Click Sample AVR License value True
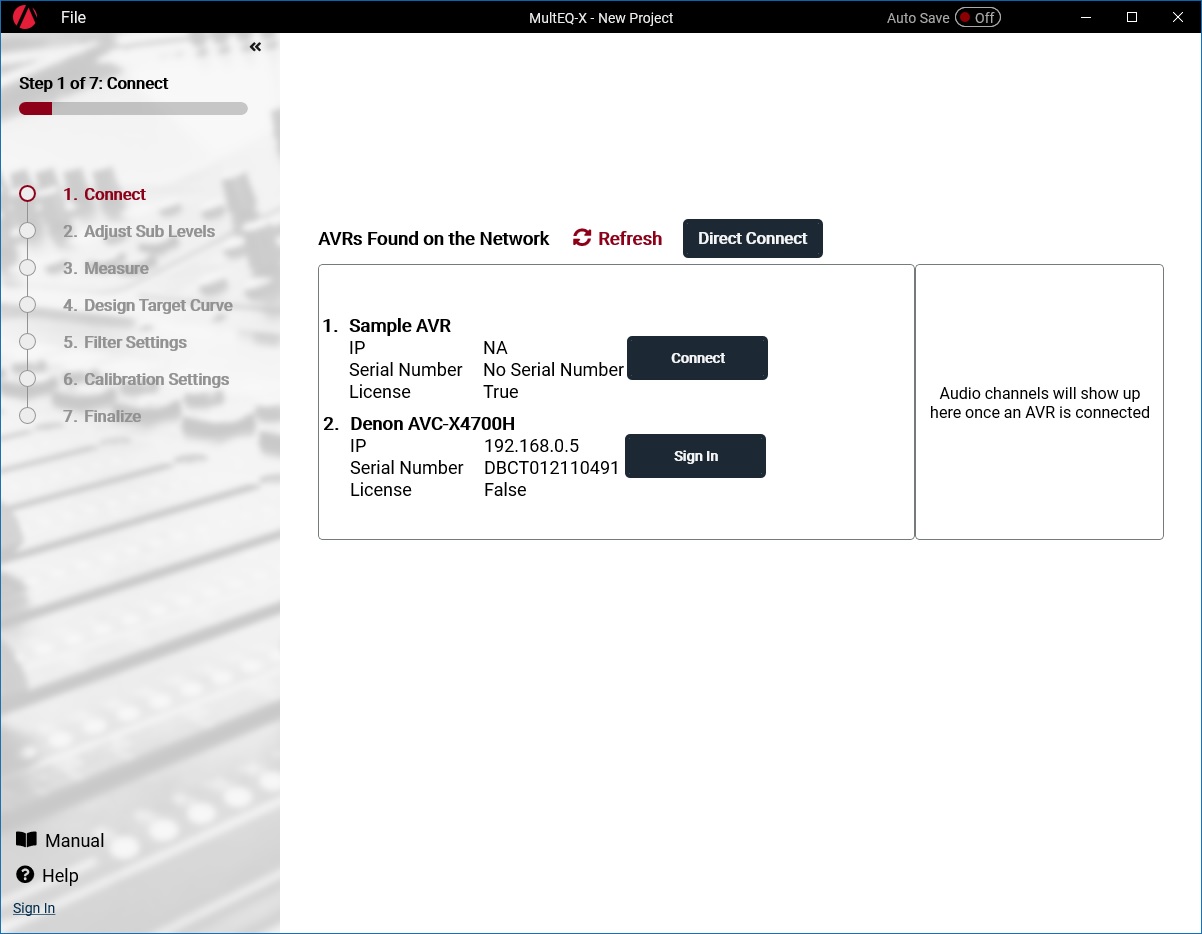 point(500,392)
